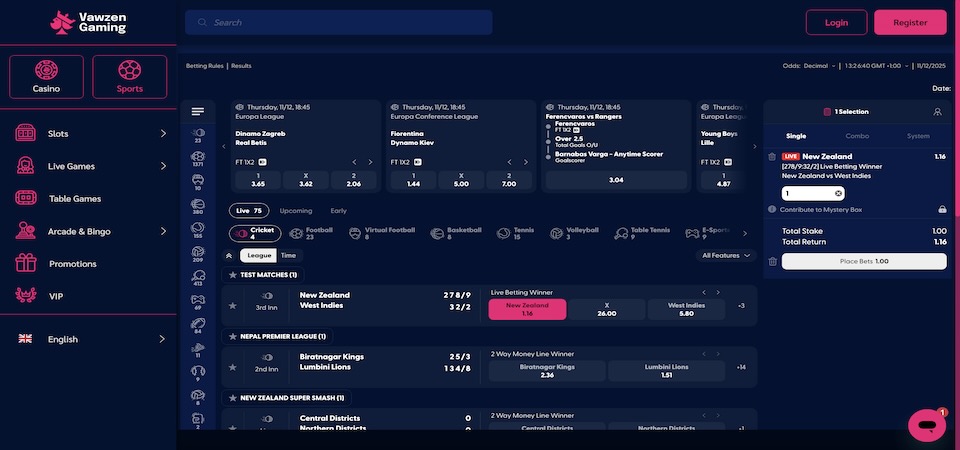Click the Promotions gift icon
The image size is (960, 450).
pos(26,263)
